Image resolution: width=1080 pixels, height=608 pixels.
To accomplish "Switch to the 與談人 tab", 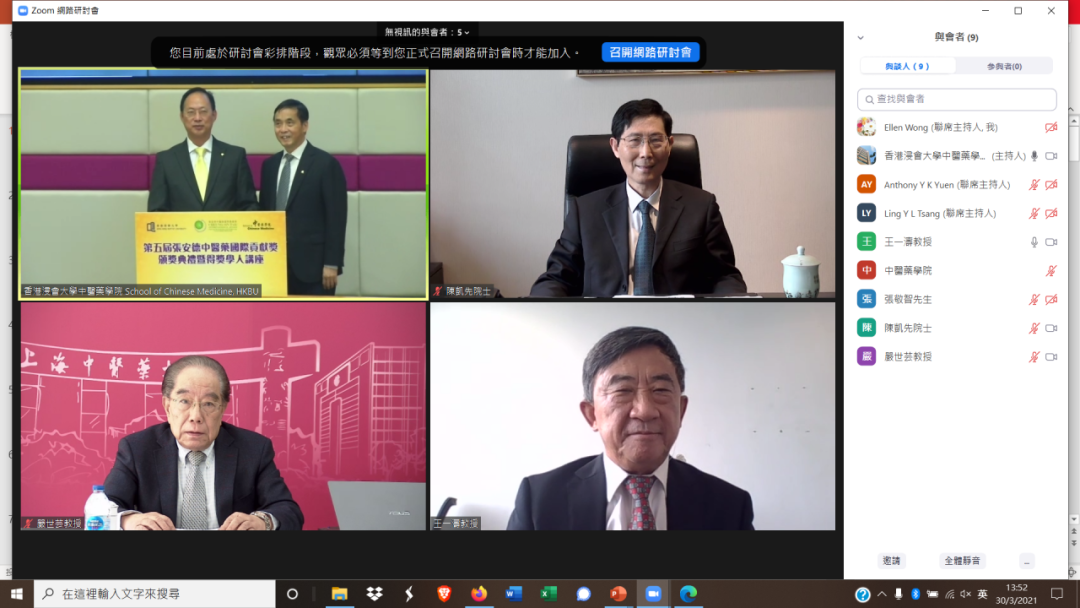I will pos(907,66).
